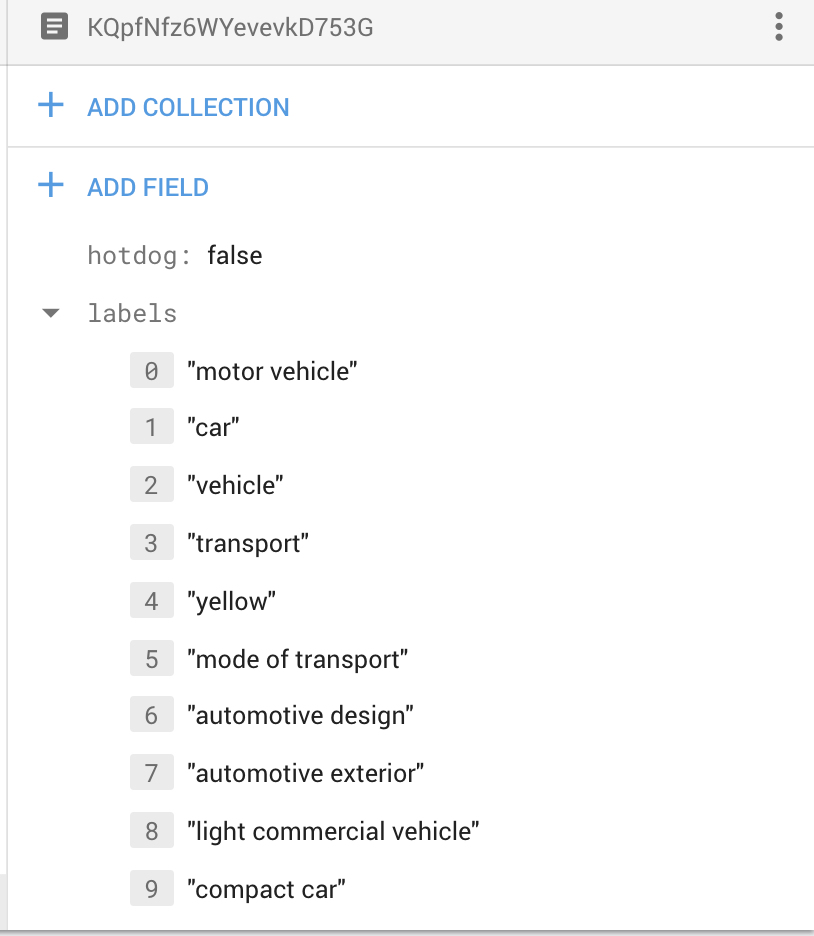814x936 pixels.
Task: Click the ADD FIELD link
Action: tap(148, 187)
